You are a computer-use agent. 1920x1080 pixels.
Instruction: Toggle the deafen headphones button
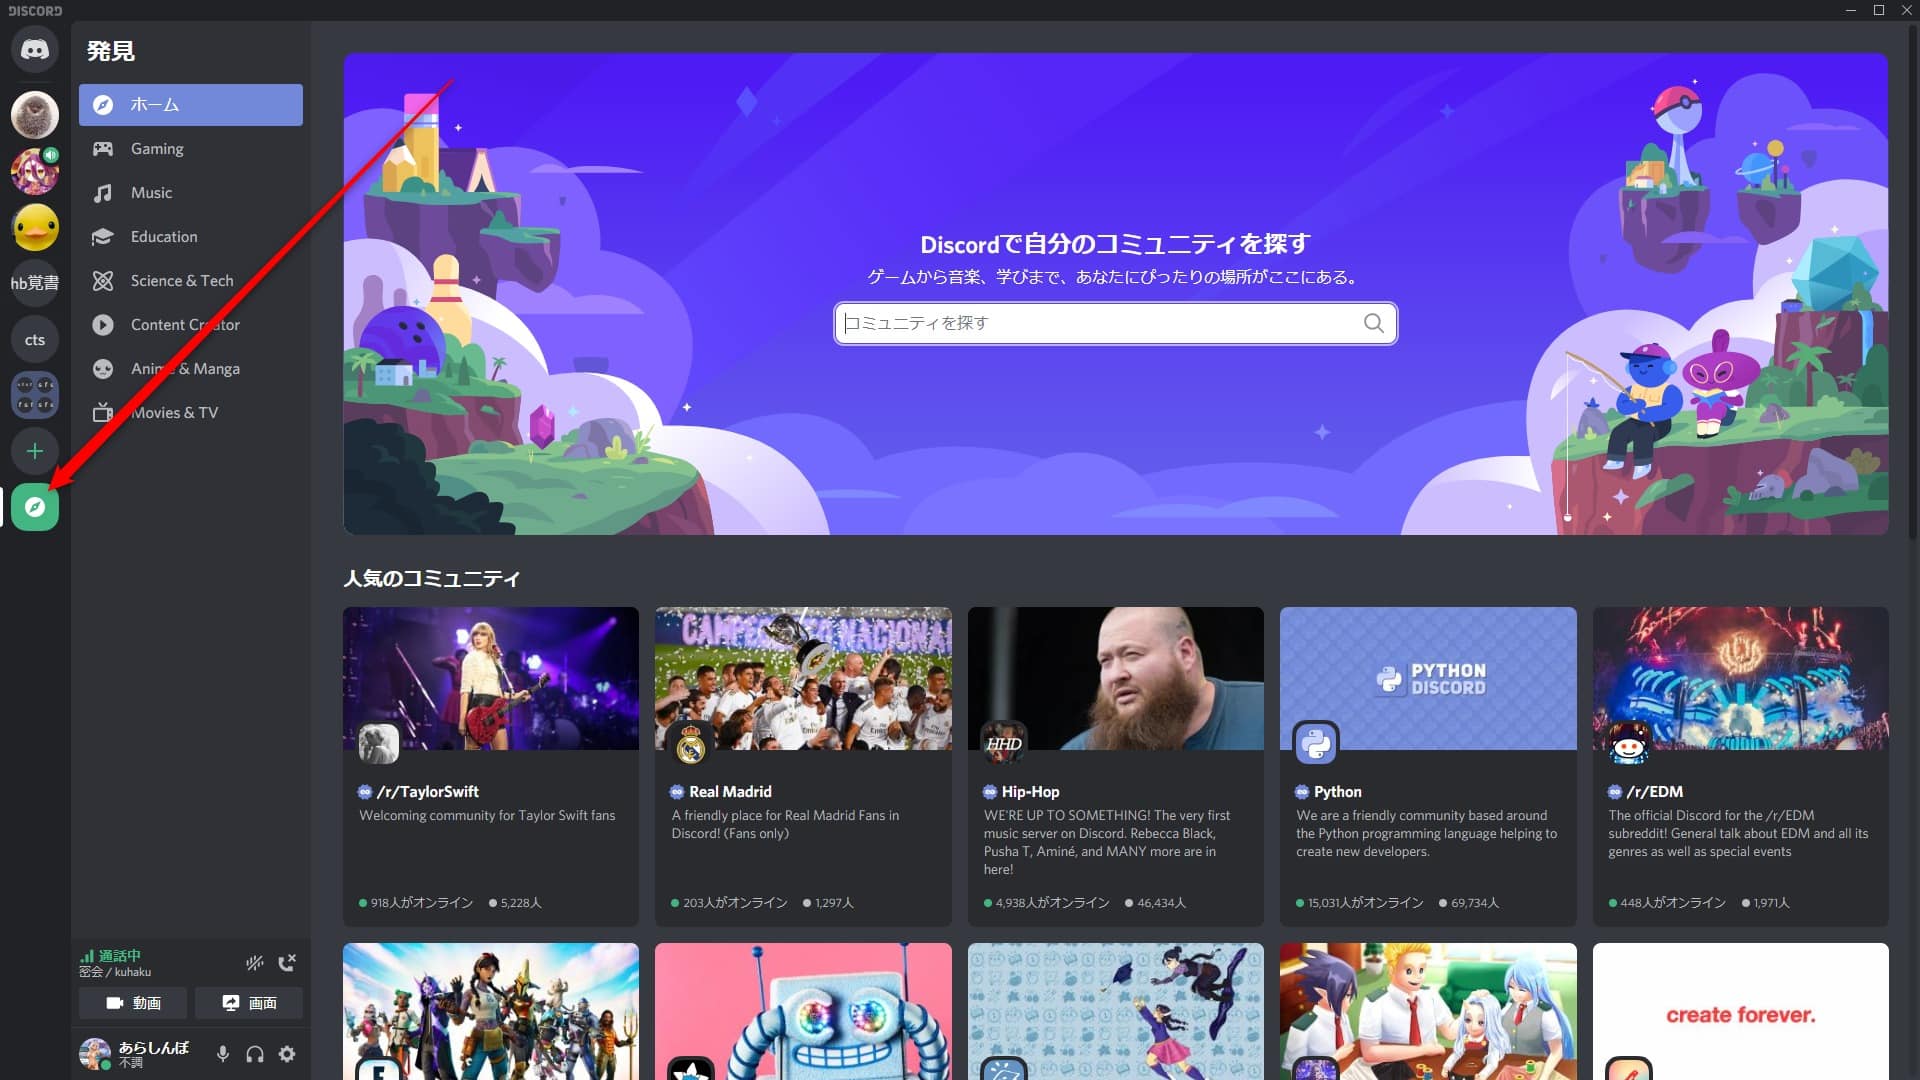(x=256, y=1052)
